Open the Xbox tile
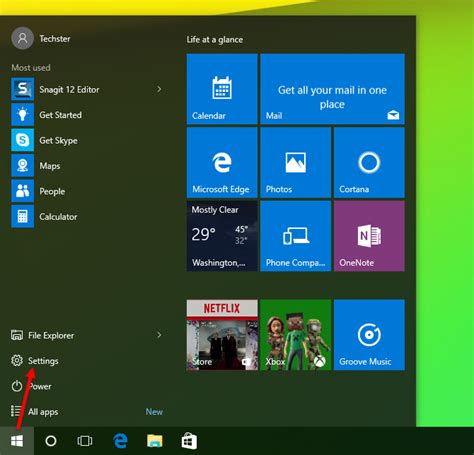 tap(296, 335)
